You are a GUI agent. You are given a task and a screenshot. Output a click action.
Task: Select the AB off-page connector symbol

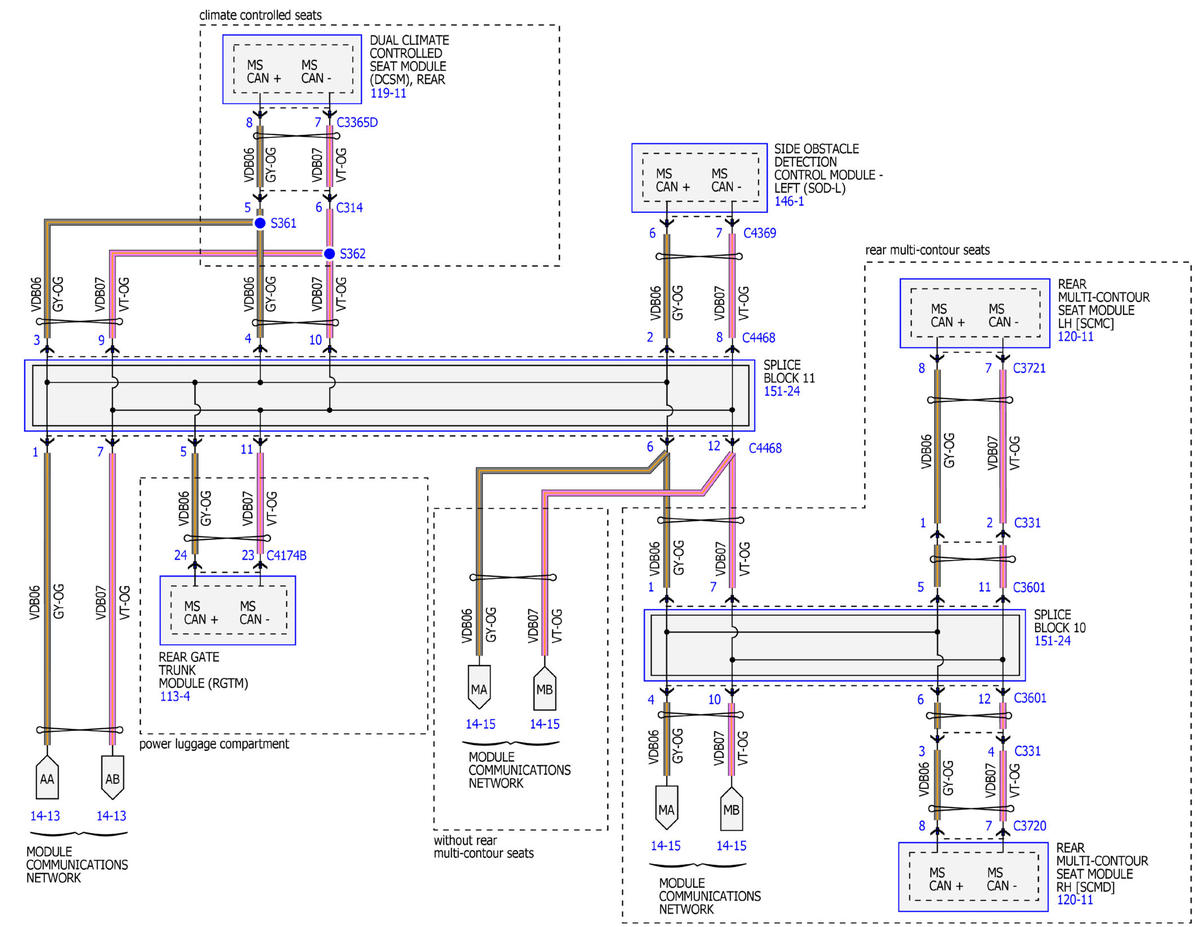point(112,778)
